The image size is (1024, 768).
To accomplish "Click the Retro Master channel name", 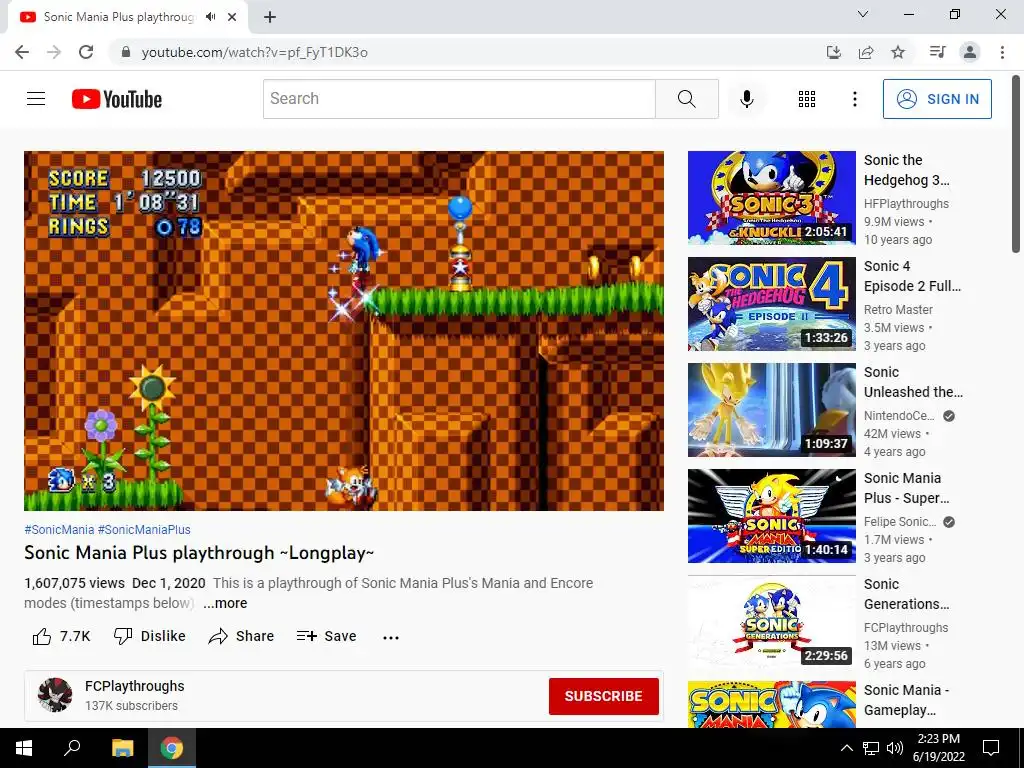I will click(x=898, y=310).
